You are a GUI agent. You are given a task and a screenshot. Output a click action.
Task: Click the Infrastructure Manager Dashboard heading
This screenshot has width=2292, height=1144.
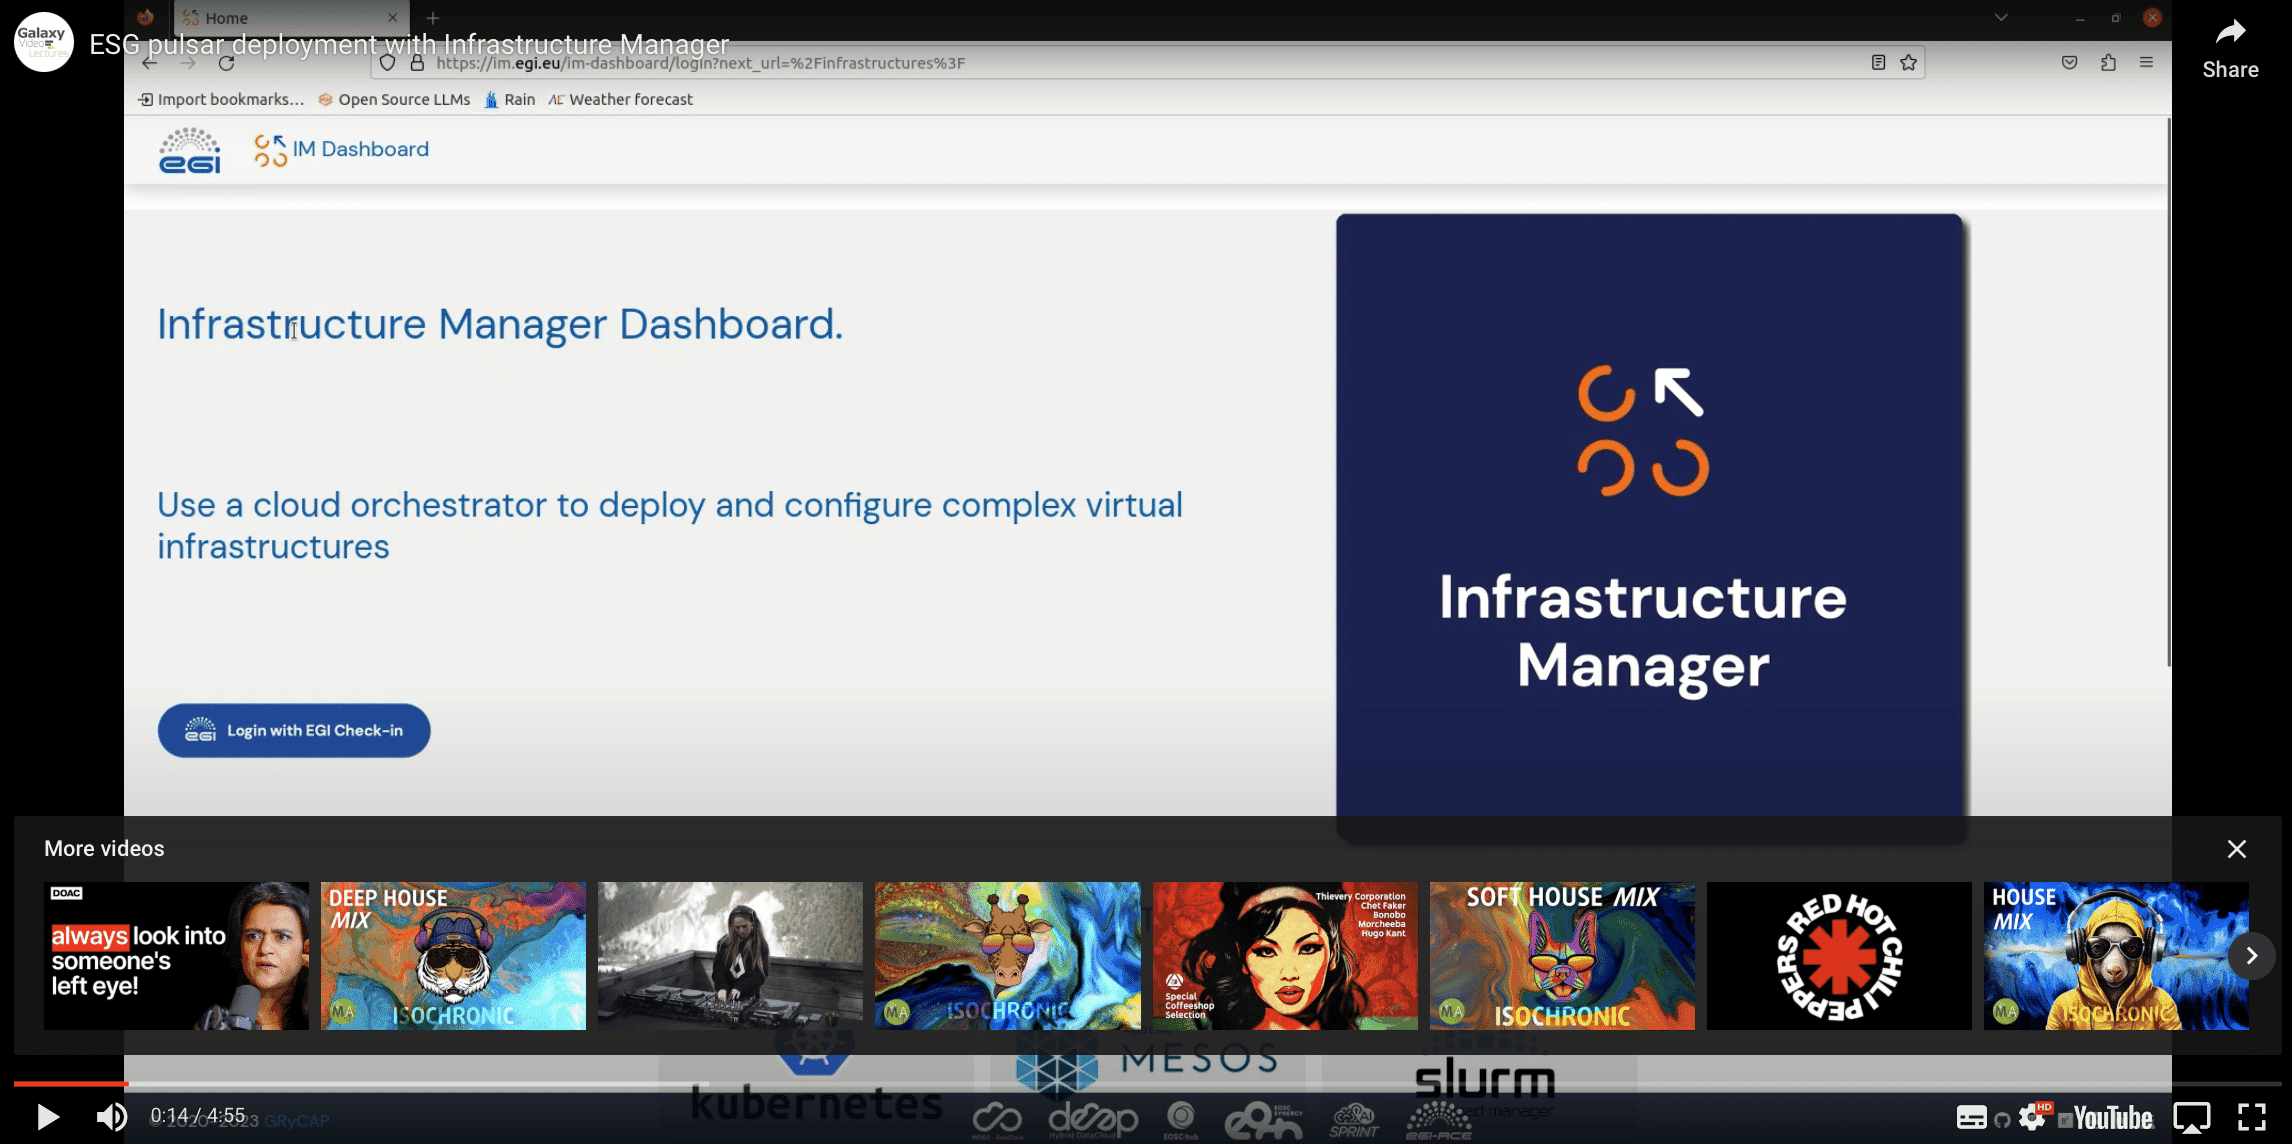(500, 324)
